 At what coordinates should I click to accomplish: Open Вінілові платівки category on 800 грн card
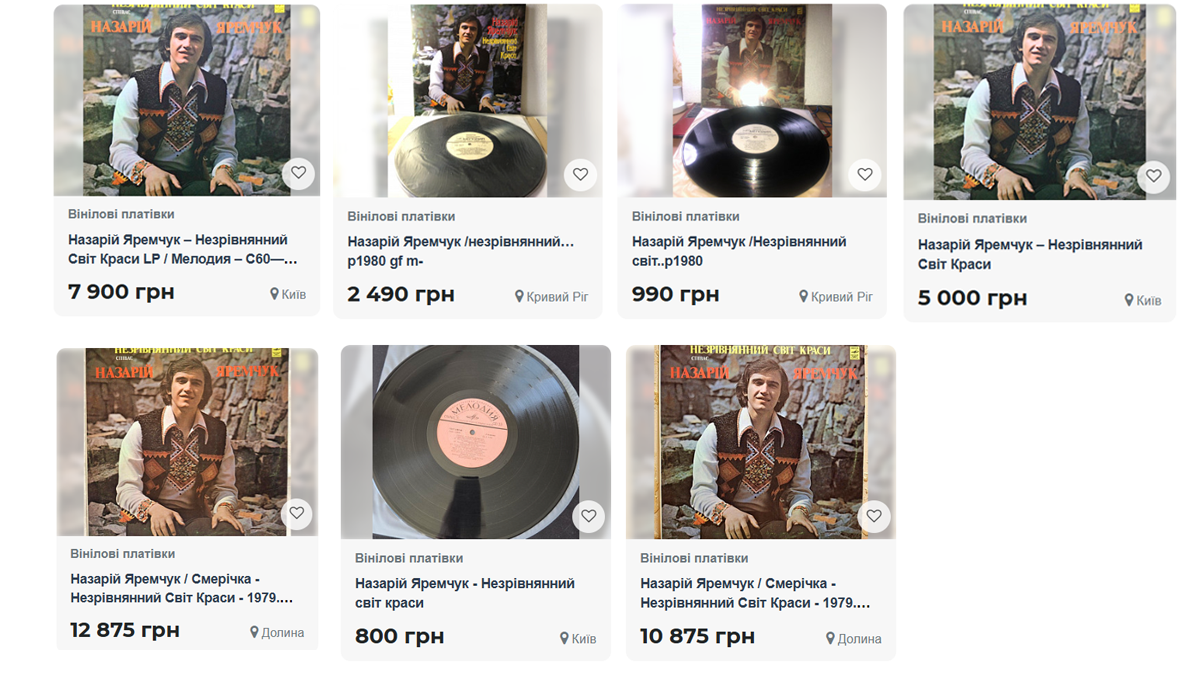pyautogui.click(x=409, y=558)
